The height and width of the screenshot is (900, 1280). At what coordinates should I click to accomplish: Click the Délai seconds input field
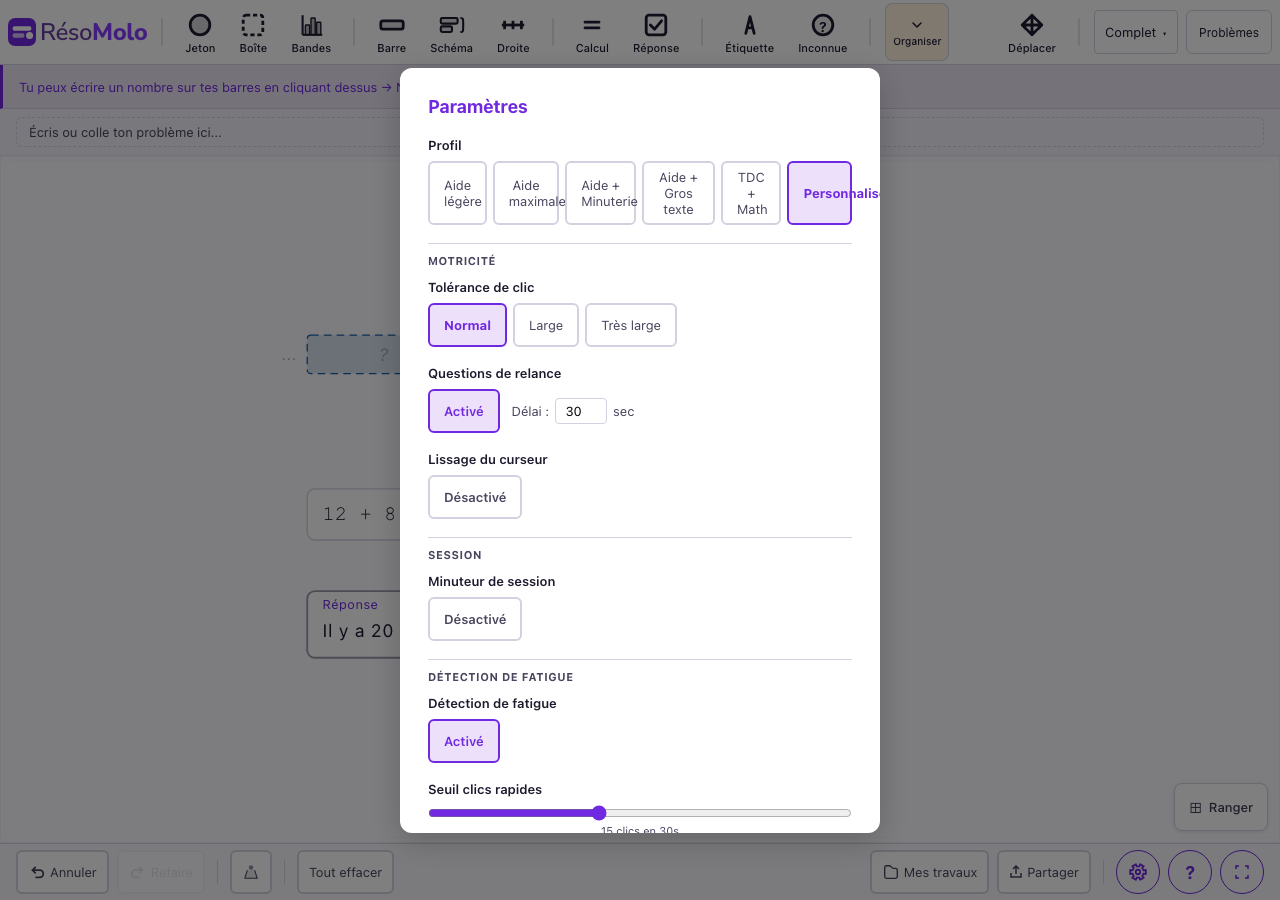point(580,411)
